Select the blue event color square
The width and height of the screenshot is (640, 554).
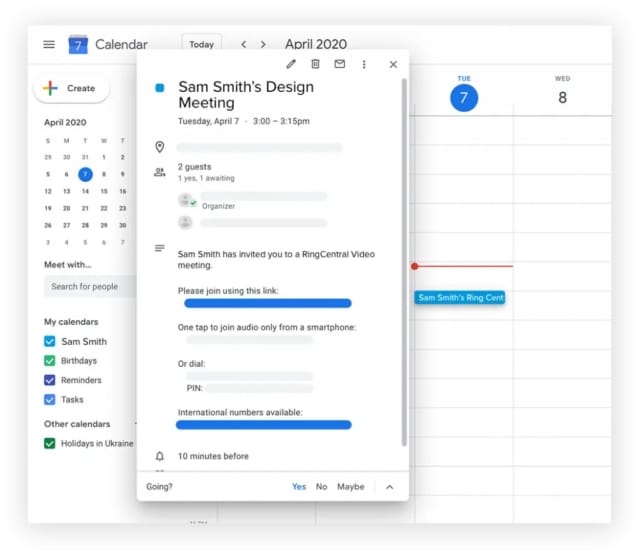(x=159, y=88)
